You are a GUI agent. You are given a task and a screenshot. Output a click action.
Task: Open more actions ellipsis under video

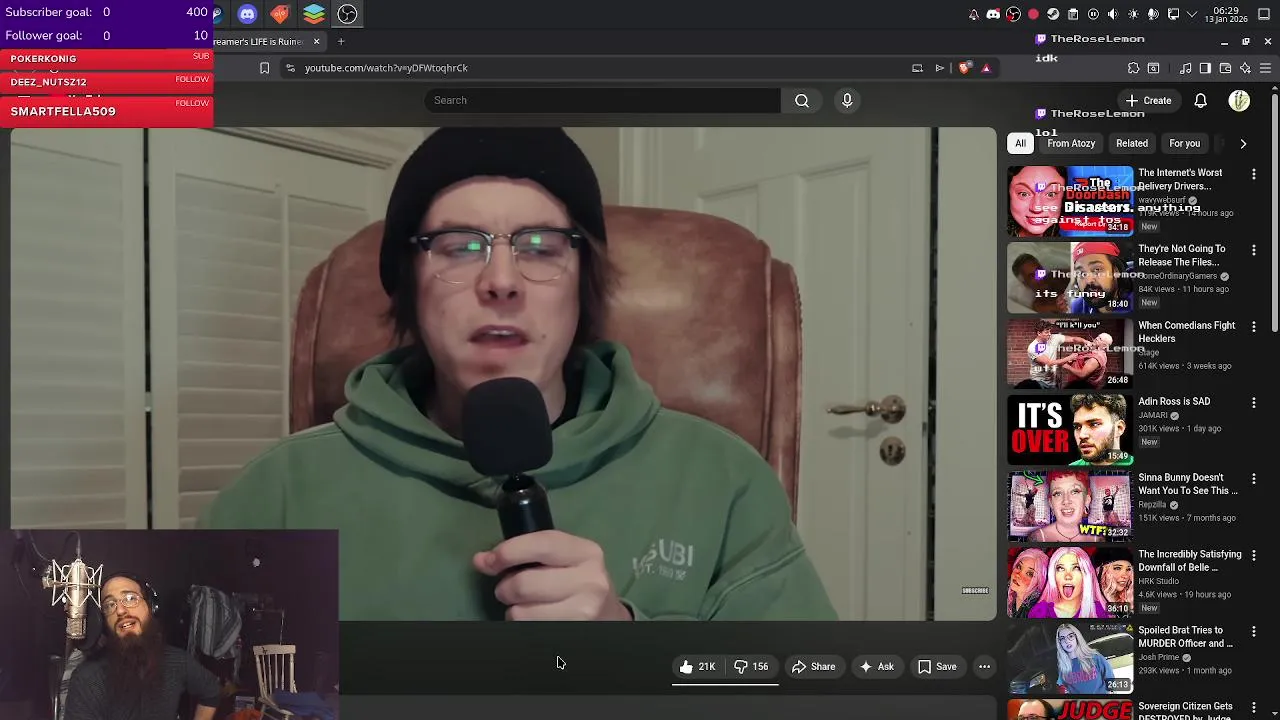984,666
